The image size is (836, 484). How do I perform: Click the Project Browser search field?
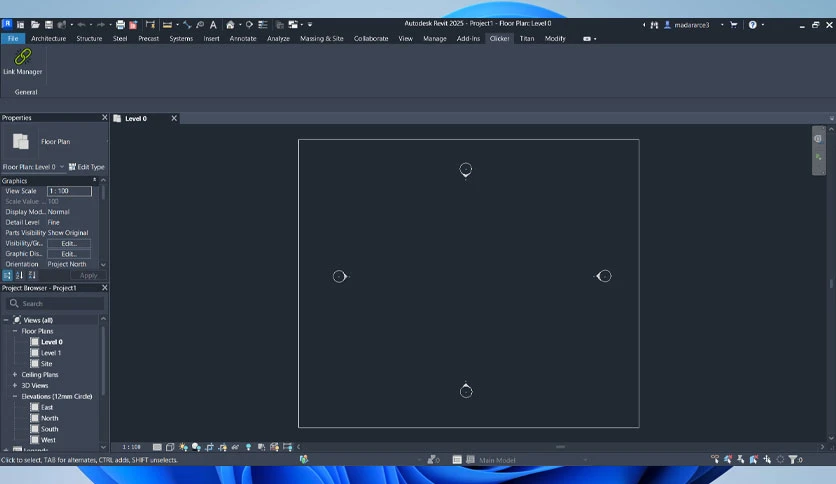pos(55,303)
